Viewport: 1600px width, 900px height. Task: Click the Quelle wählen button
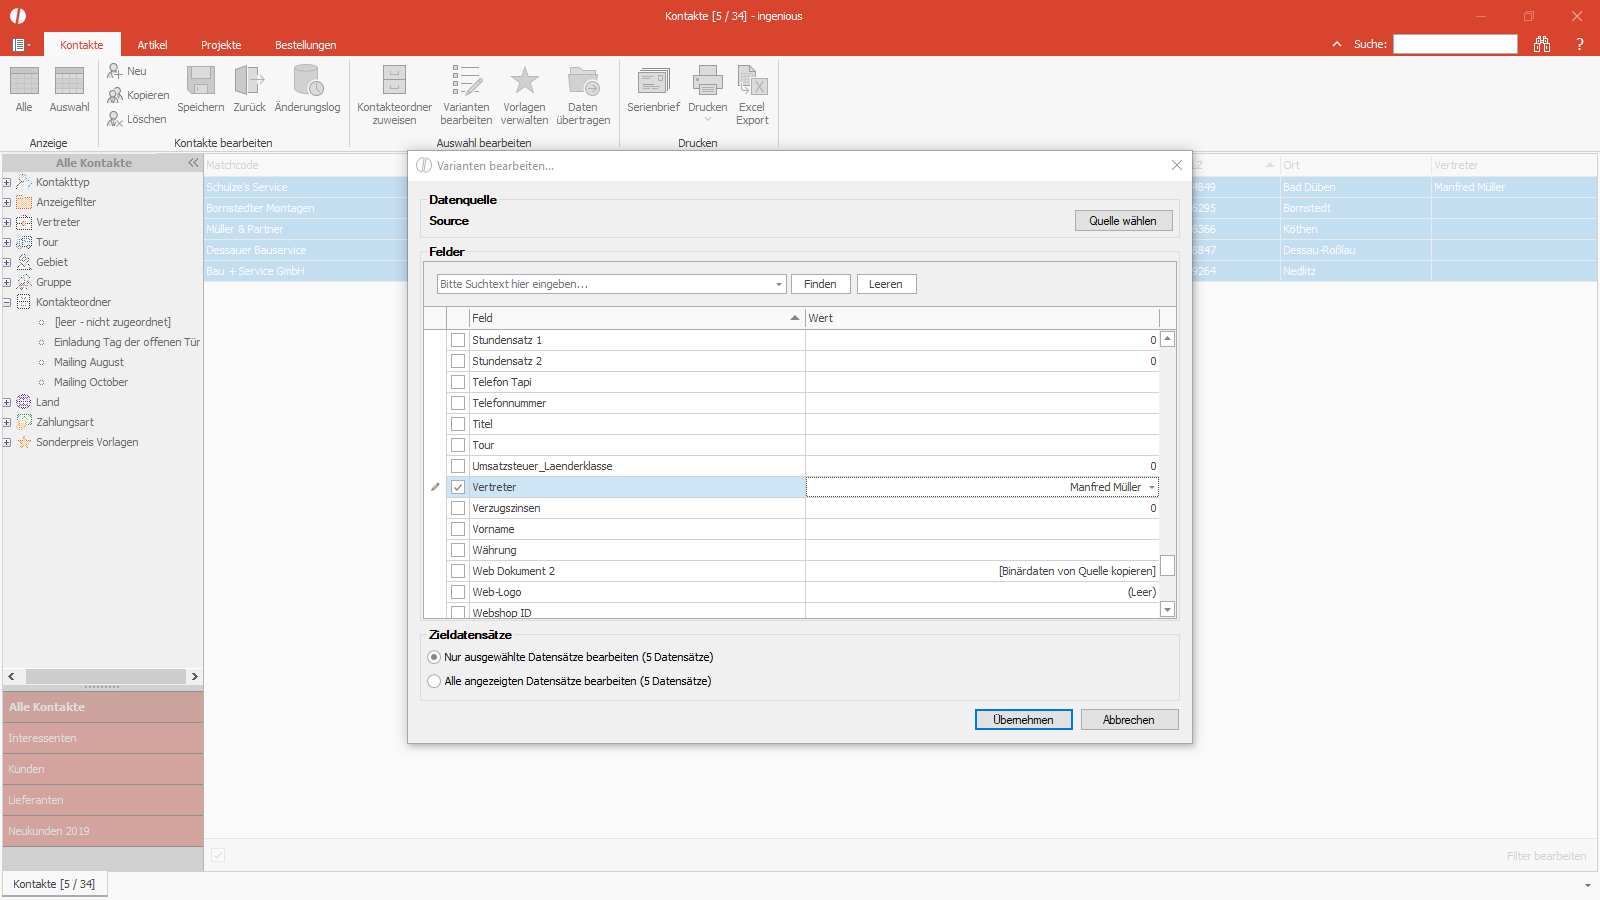click(x=1123, y=221)
